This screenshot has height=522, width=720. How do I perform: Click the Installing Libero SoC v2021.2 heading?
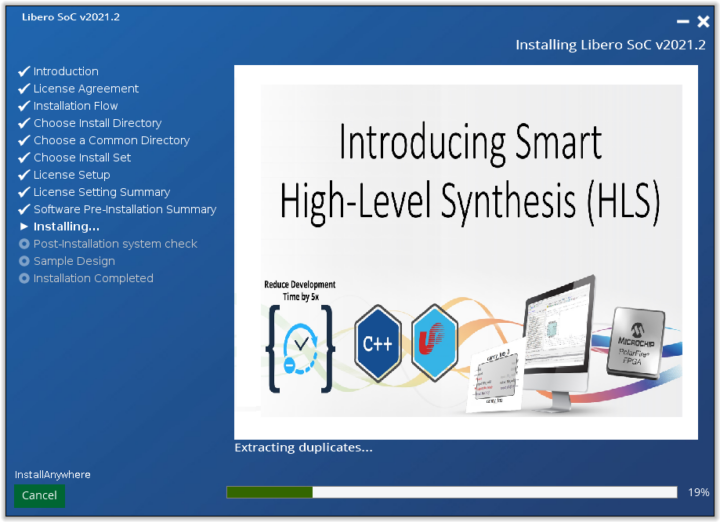pos(610,45)
